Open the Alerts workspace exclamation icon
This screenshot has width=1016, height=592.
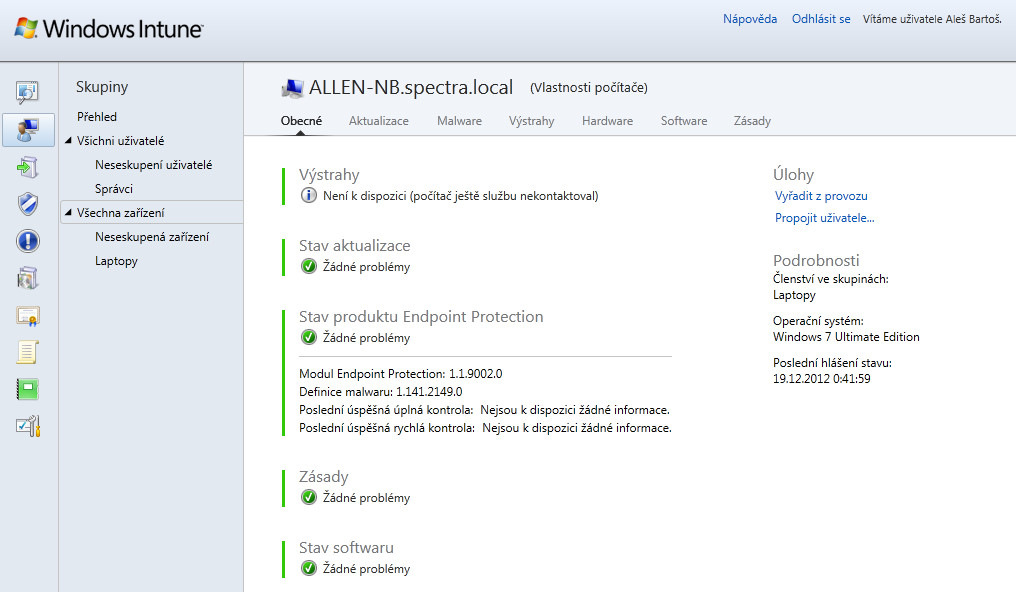tap(28, 241)
